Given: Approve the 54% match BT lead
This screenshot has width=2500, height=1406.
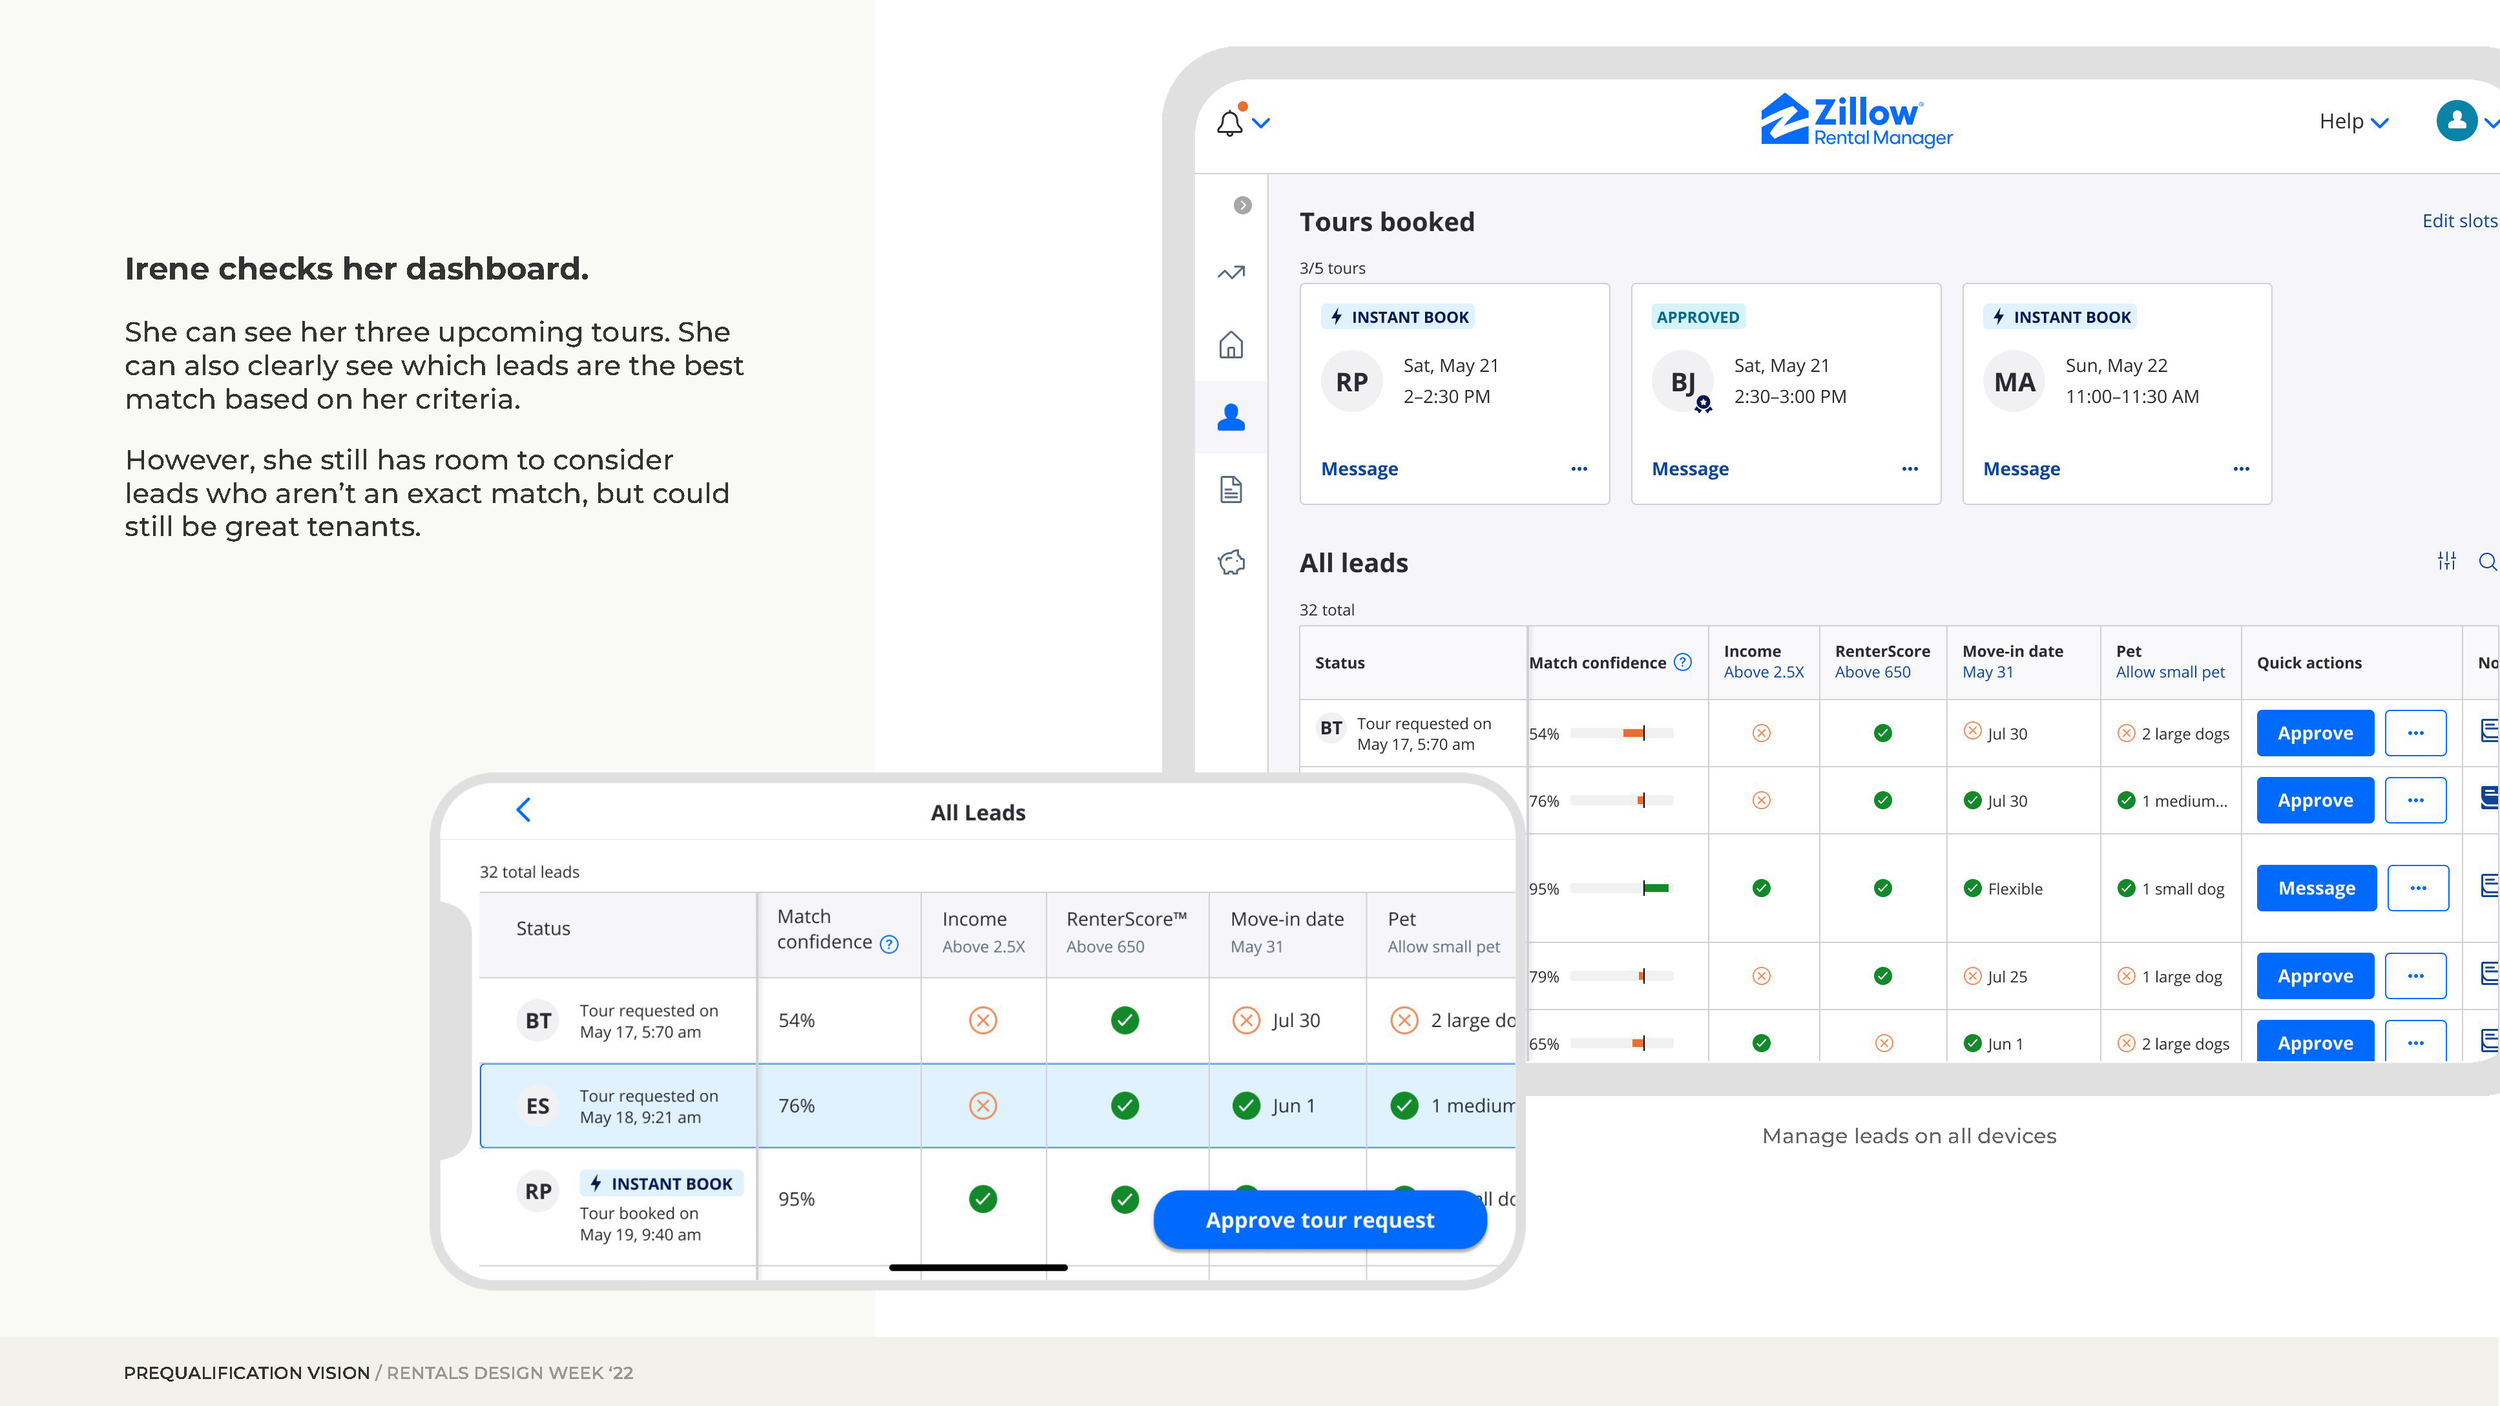Looking at the screenshot, I should [2314, 733].
